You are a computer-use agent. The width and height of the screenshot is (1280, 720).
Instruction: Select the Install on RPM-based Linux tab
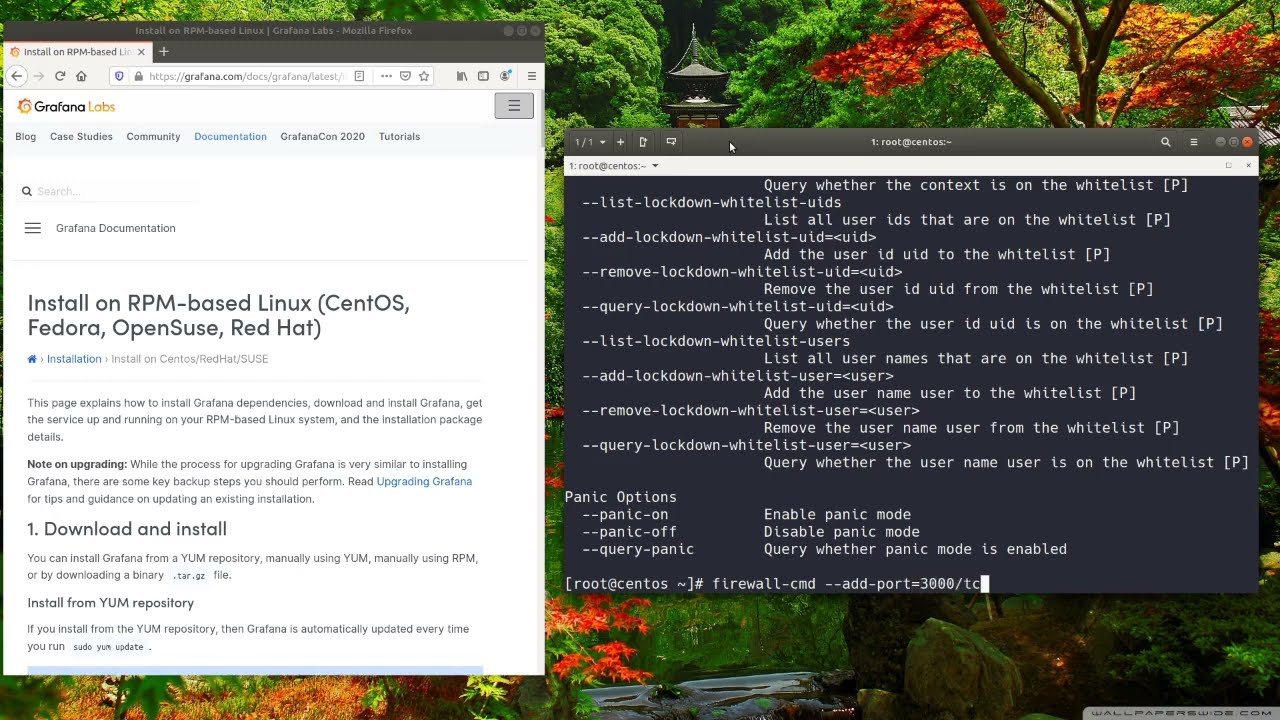point(77,52)
